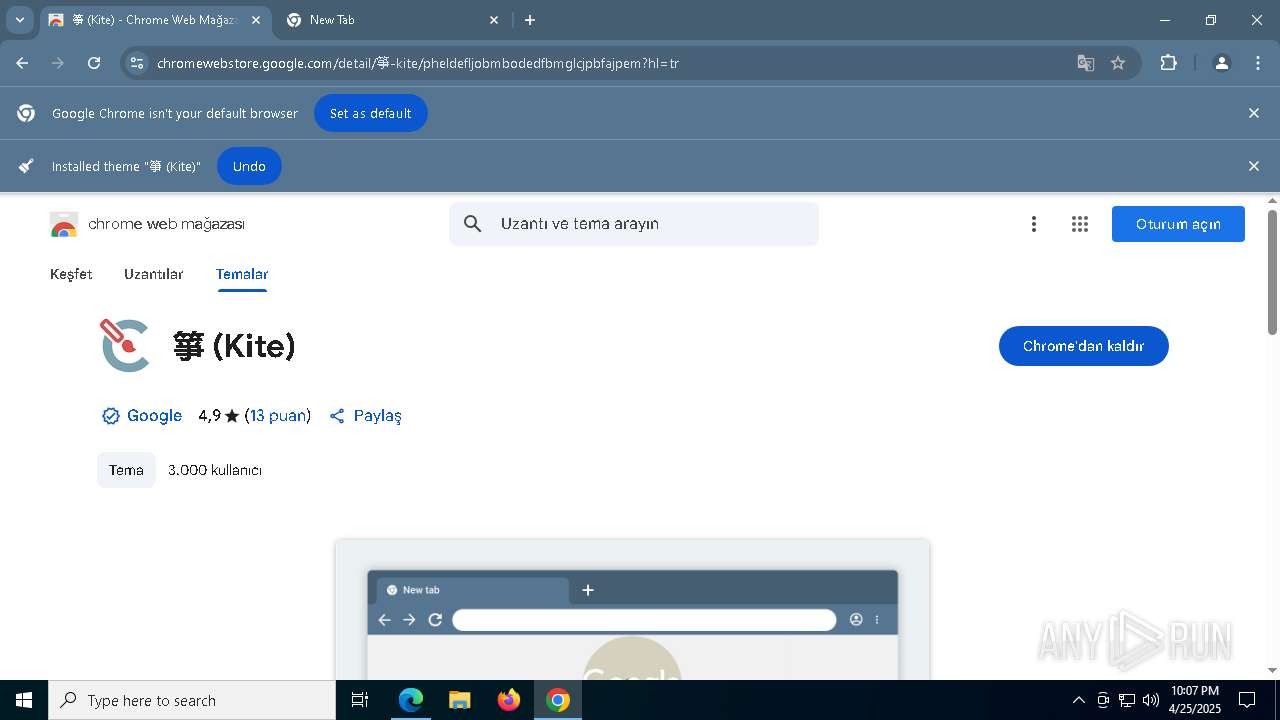Open the Chrome profile icon
Screen dimensions: 1280x720
click(1221, 63)
